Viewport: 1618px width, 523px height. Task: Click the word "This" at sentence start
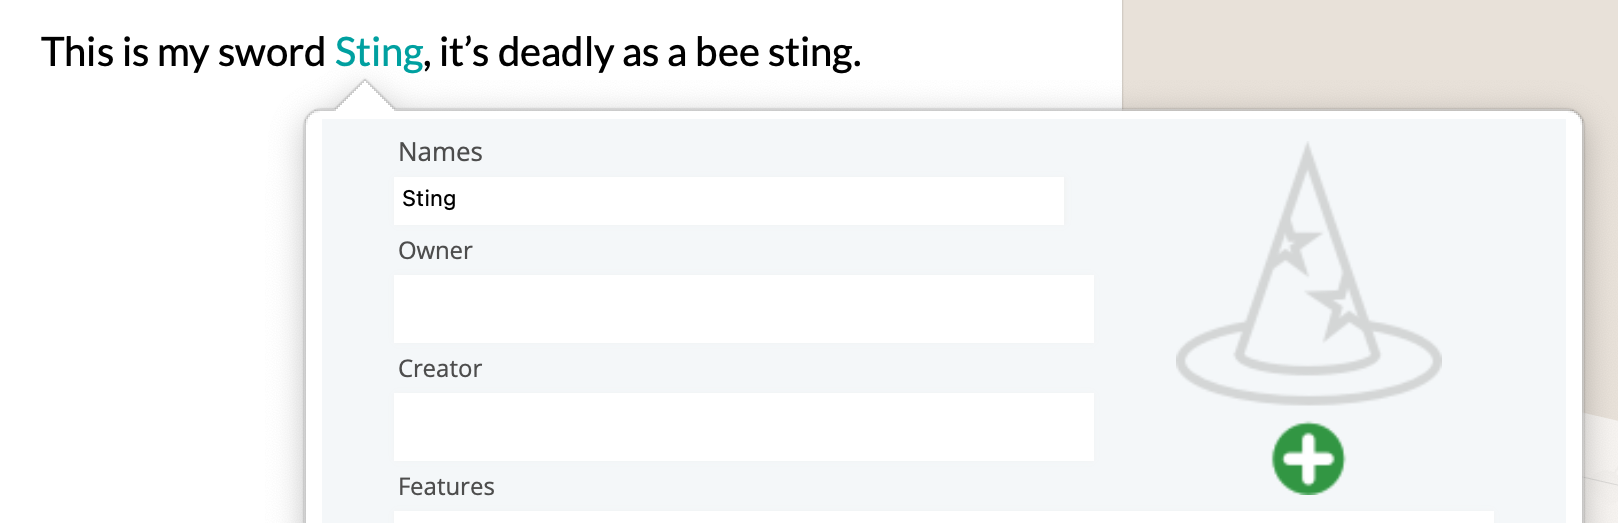pyautogui.click(x=77, y=53)
